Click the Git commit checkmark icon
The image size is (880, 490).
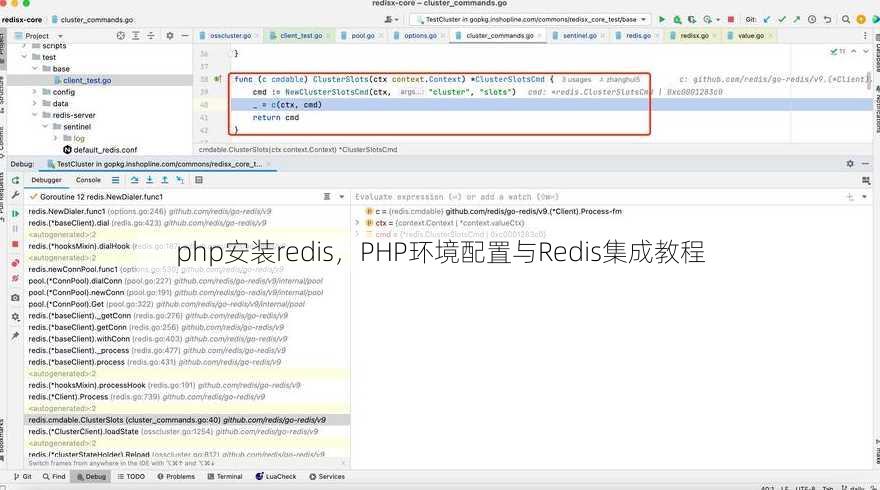click(782, 20)
